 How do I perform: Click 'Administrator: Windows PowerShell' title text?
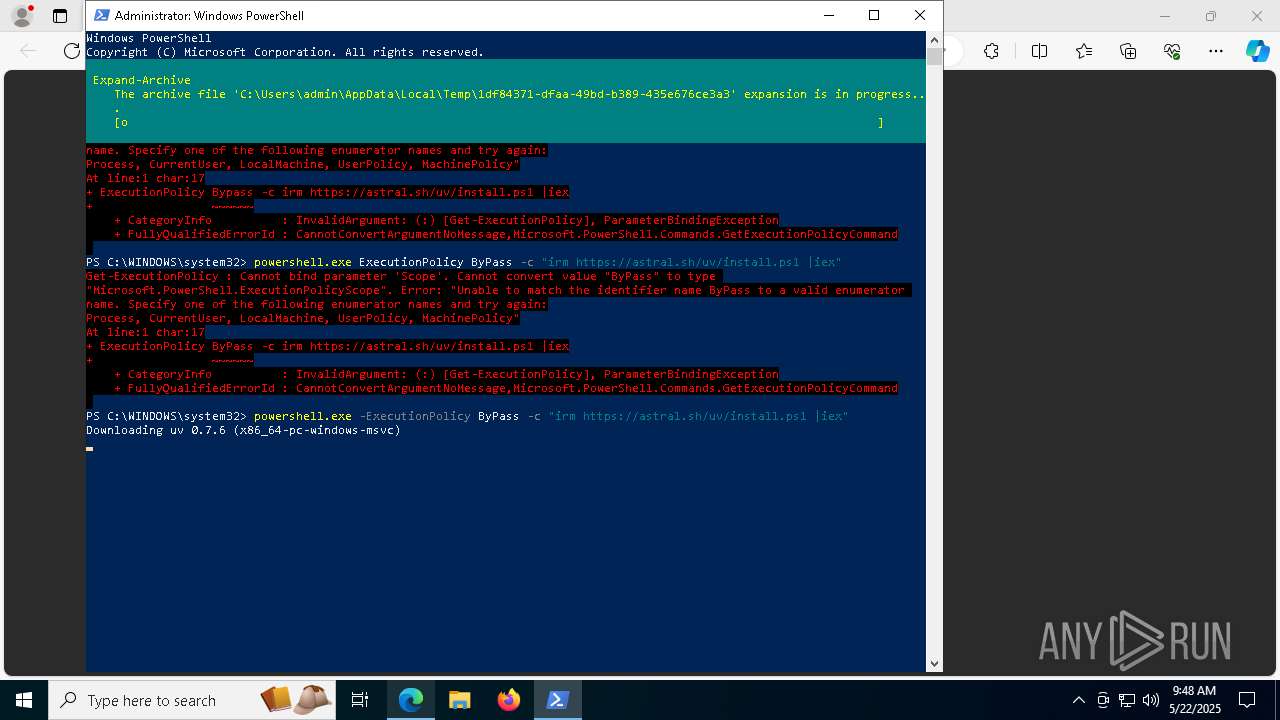coord(209,16)
